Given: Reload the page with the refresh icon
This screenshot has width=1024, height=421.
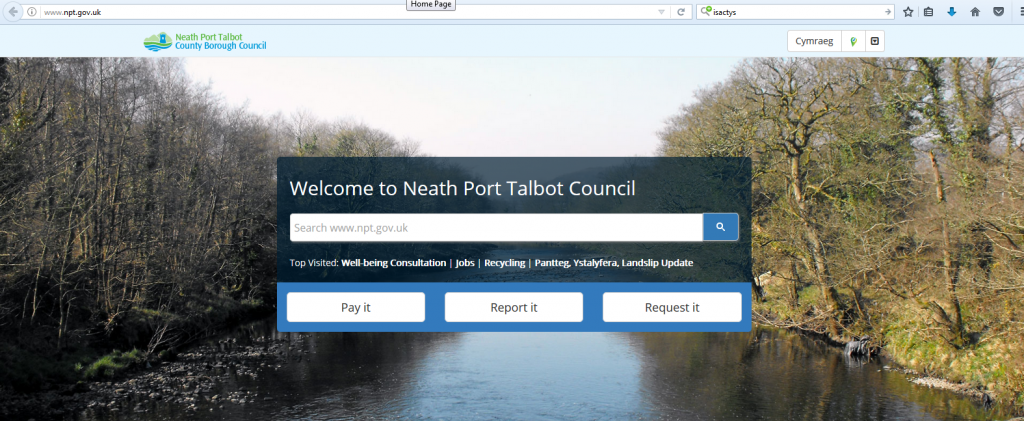Looking at the screenshot, I should coord(680,12).
